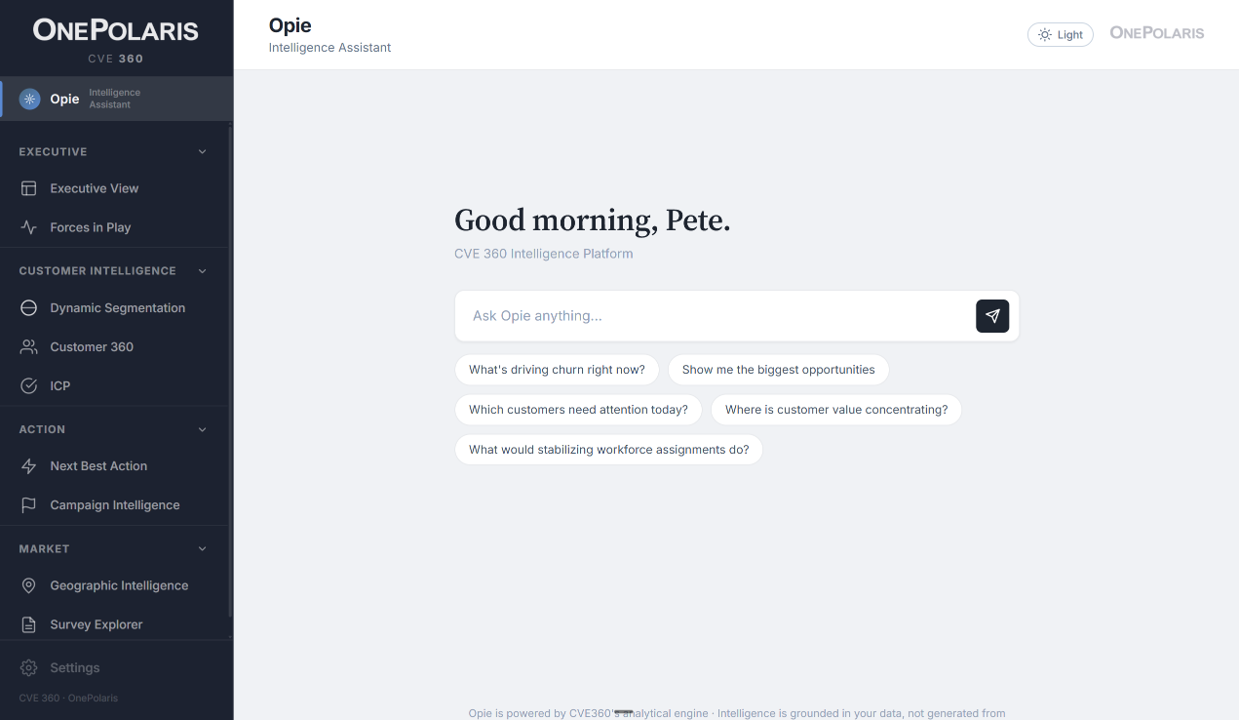Open the Customer 360 panel icon

tap(27, 346)
